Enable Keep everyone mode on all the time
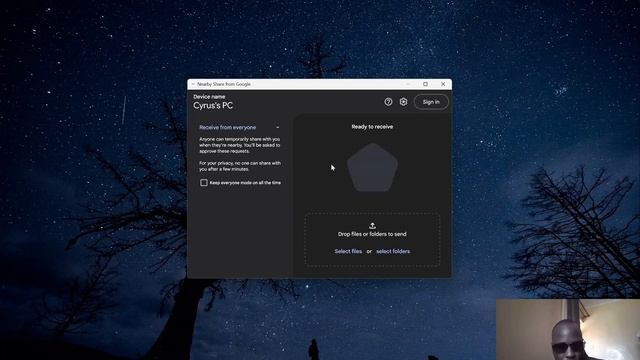640x360 pixels. pyautogui.click(x=204, y=182)
